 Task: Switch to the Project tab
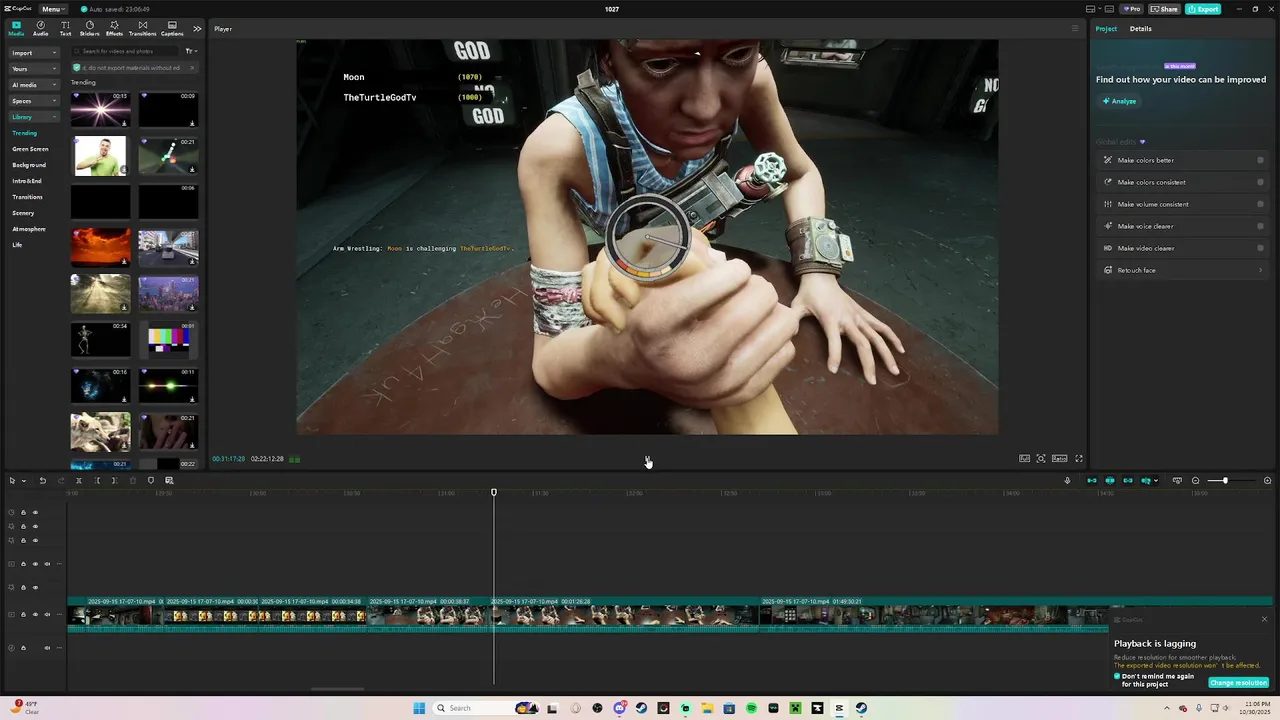[1106, 28]
